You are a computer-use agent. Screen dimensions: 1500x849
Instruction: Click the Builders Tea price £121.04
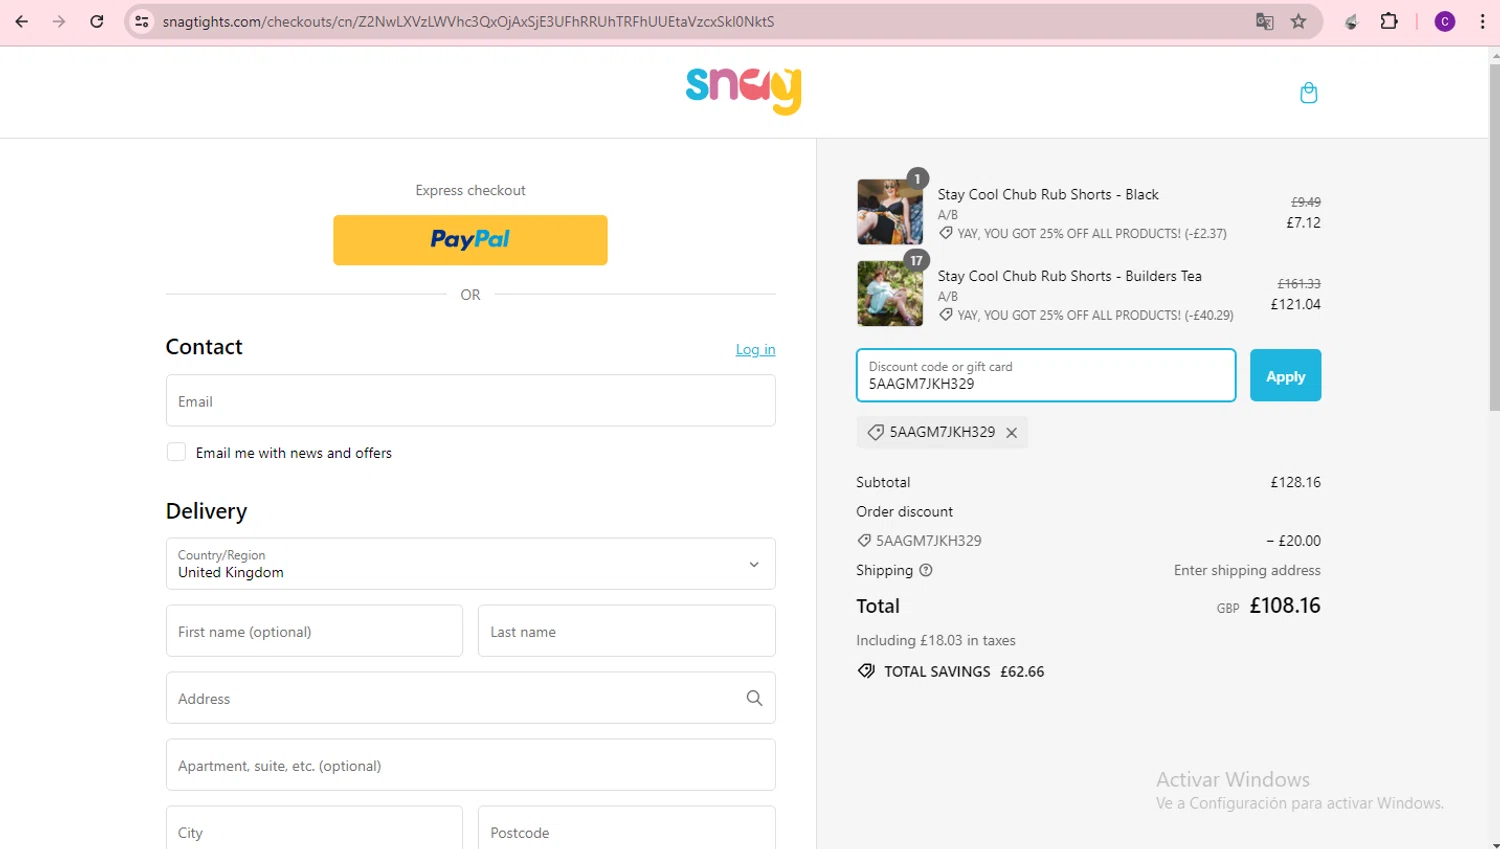(1295, 304)
